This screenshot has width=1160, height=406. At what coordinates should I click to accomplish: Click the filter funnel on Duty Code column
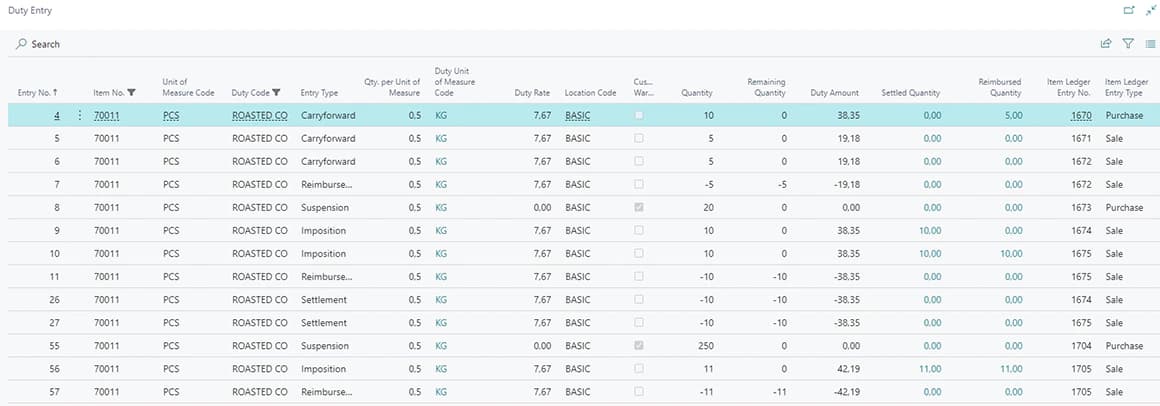tap(276, 93)
